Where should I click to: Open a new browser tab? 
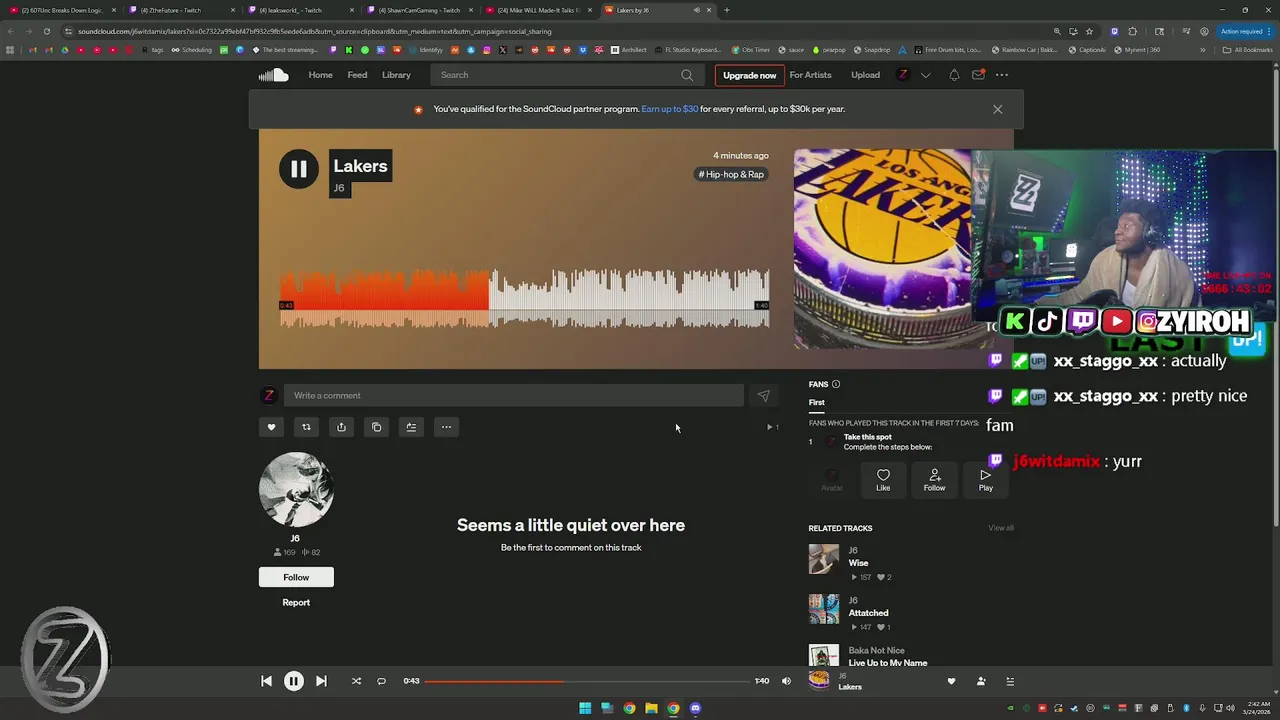coord(726,10)
